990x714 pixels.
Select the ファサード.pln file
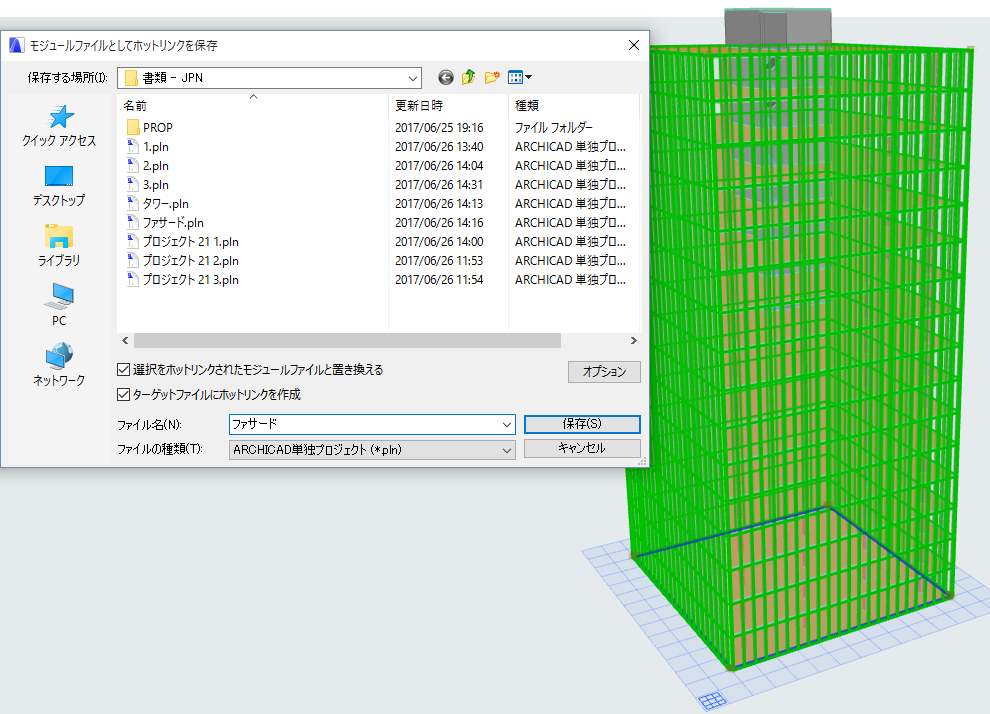[173, 222]
